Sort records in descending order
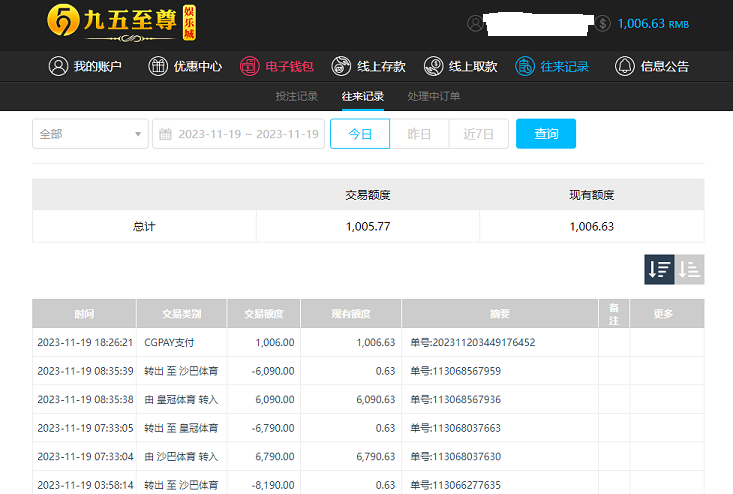The image size is (733, 494). tap(659, 269)
